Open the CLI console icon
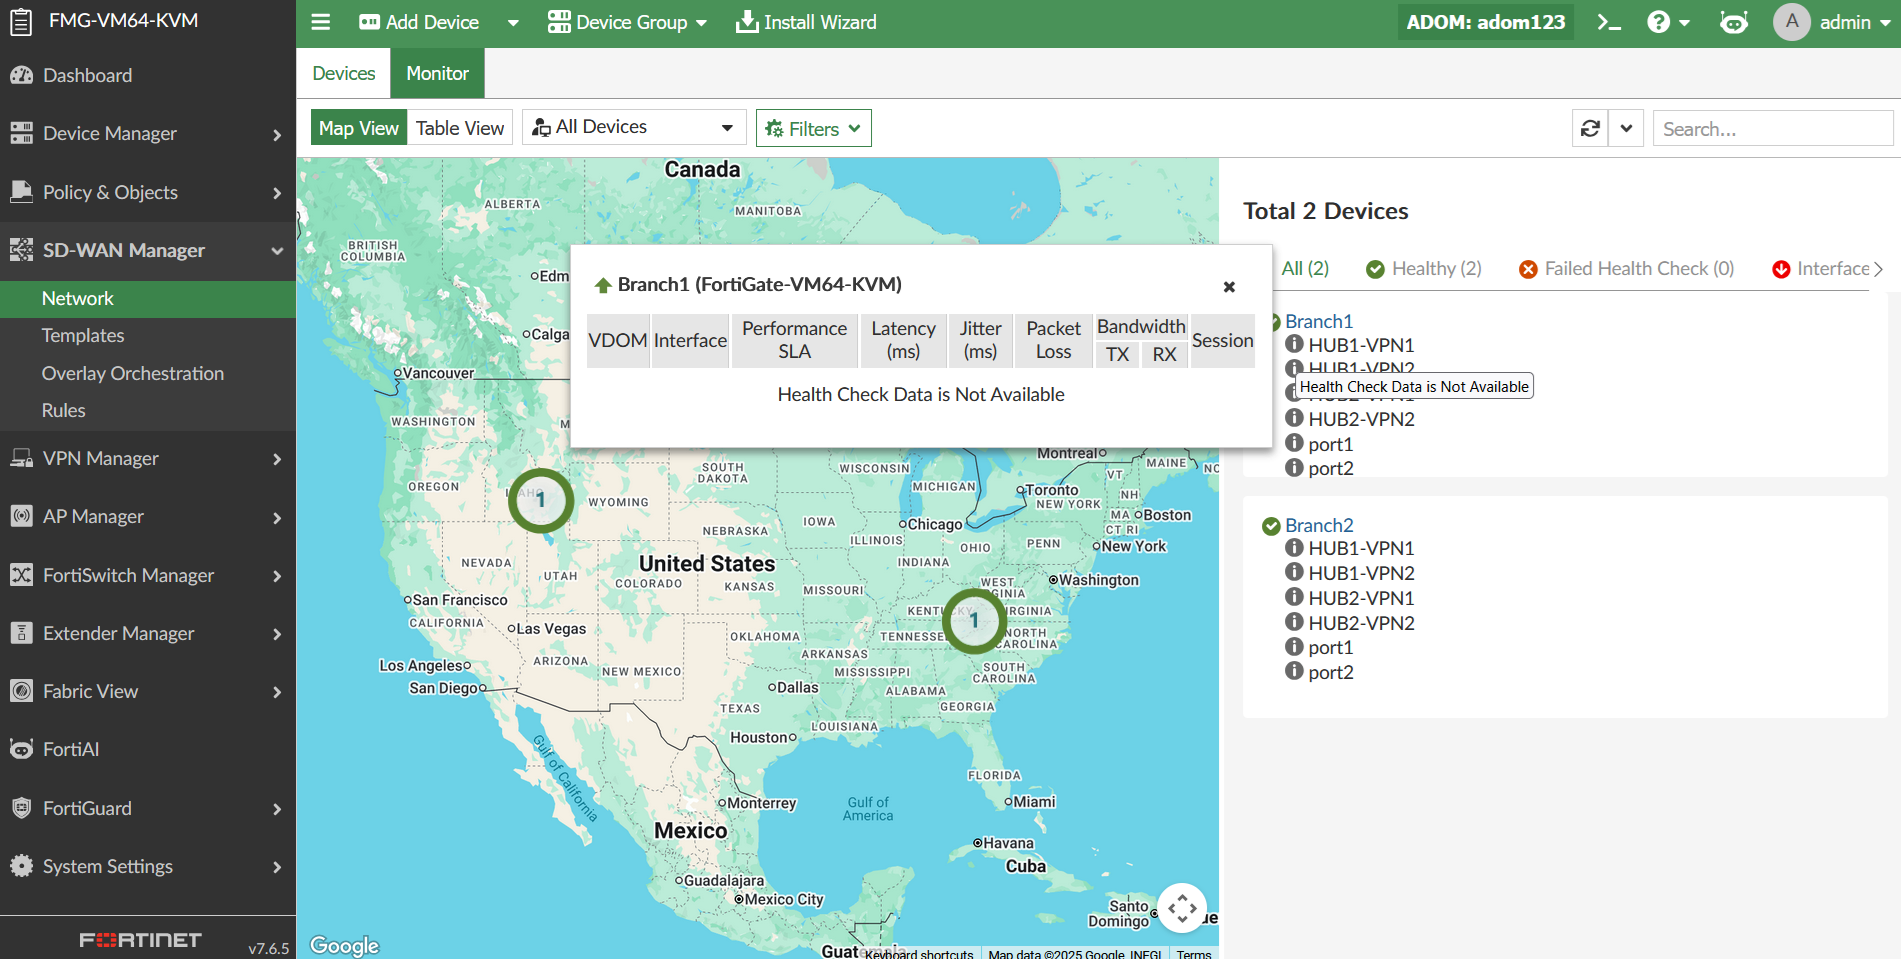 coord(1608,22)
